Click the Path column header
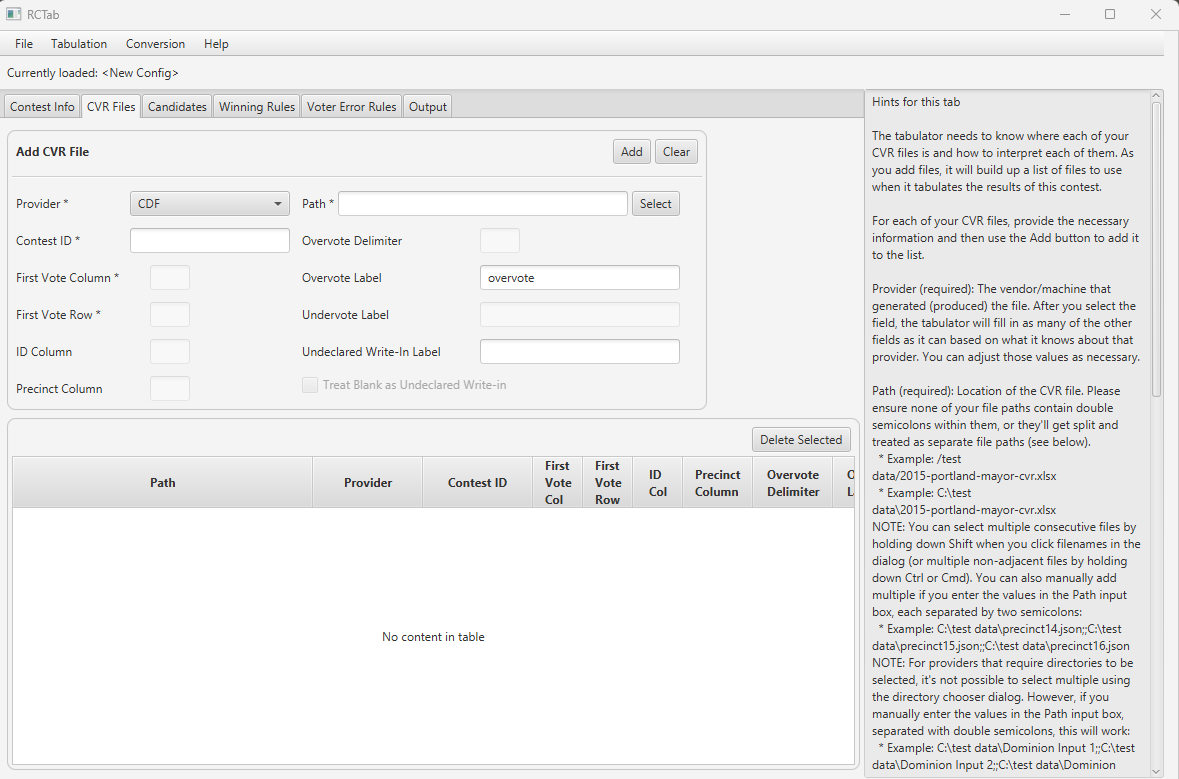Screen dimensions: 1179x779 pos(162,483)
